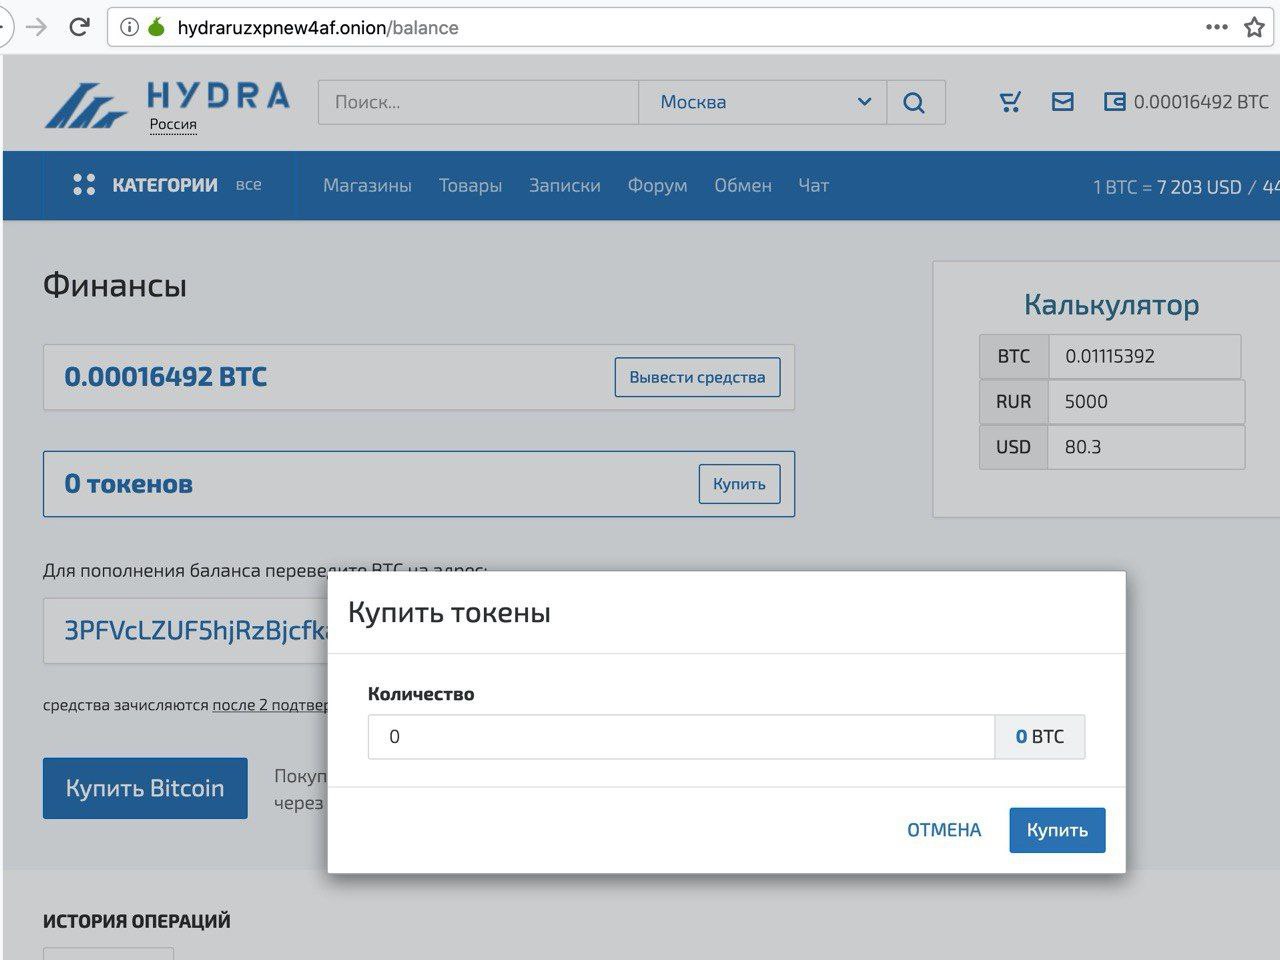Click the categories four-dot icon
The height and width of the screenshot is (960, 1280).
84,185
